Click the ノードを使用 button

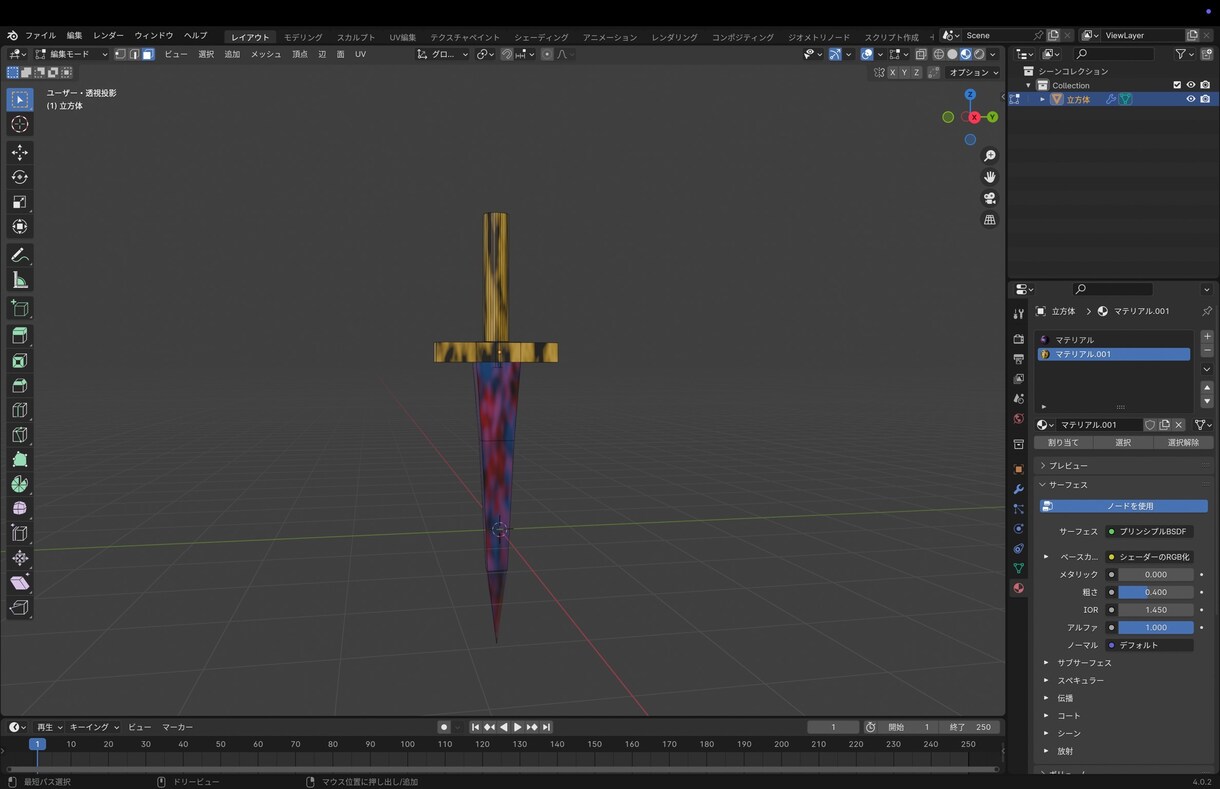tap(1124, 506)
